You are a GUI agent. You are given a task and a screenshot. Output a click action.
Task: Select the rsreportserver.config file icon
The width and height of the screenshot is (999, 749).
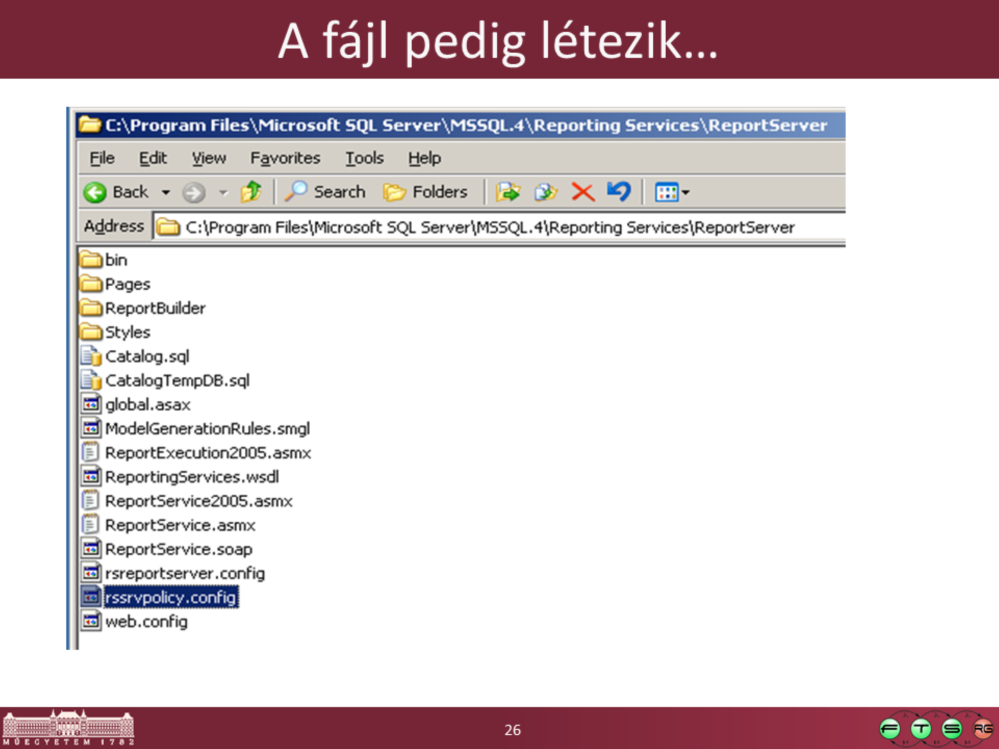coord(91,573)
